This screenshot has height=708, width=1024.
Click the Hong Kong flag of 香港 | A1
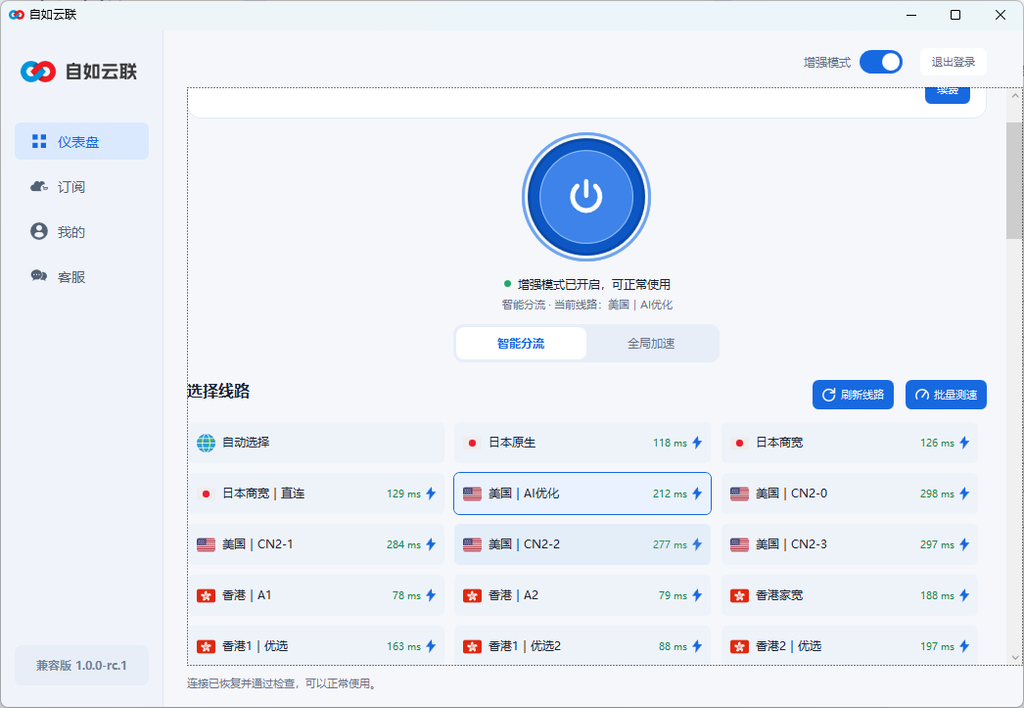click(206, 596)
